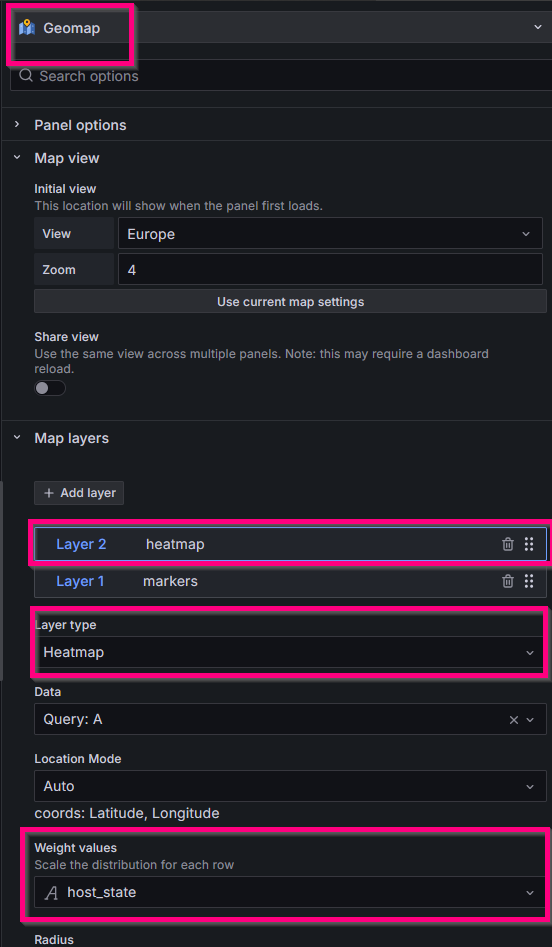552x947 pixels.
Task: Click the drag handle for Layer 2
Action: pyautogui.click(x=529, y=544)
